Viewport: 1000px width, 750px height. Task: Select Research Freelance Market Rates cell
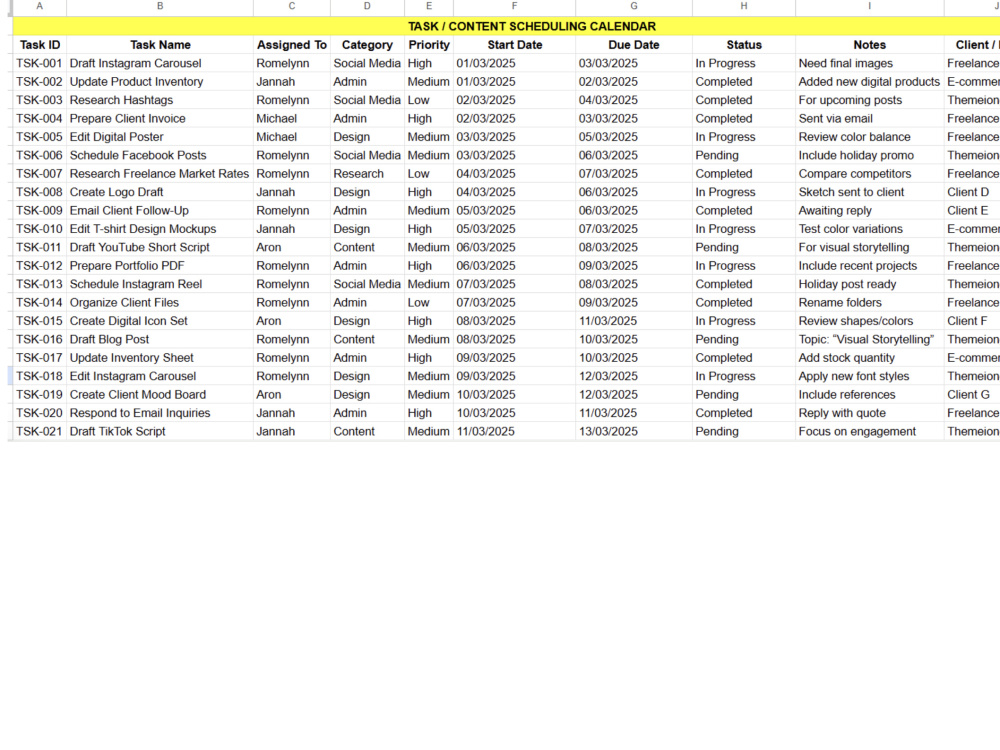pyautogui.click(x=159, y=173)
